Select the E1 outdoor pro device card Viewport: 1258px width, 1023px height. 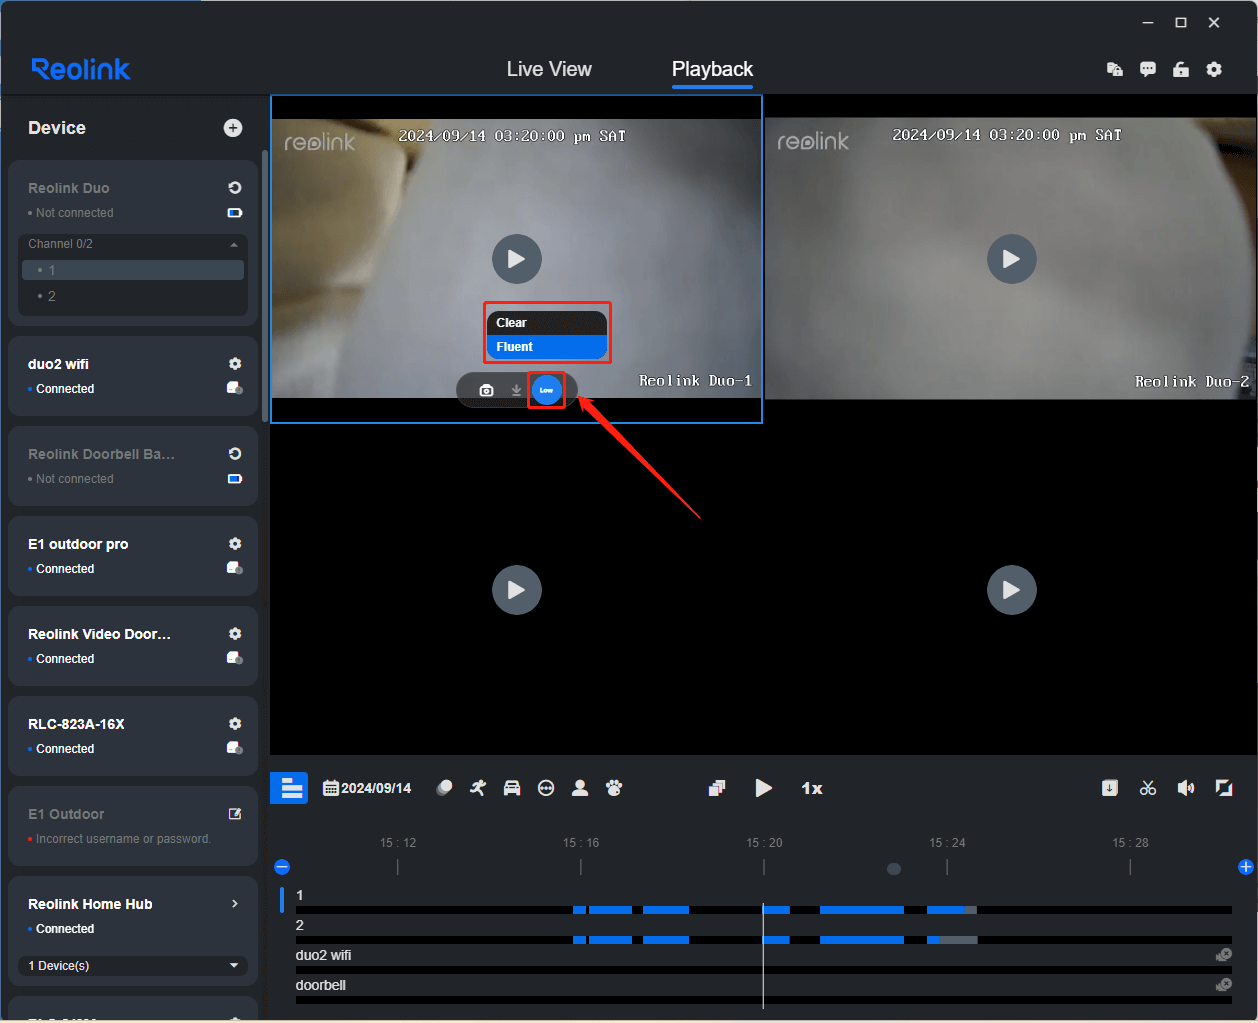[133, 556]
